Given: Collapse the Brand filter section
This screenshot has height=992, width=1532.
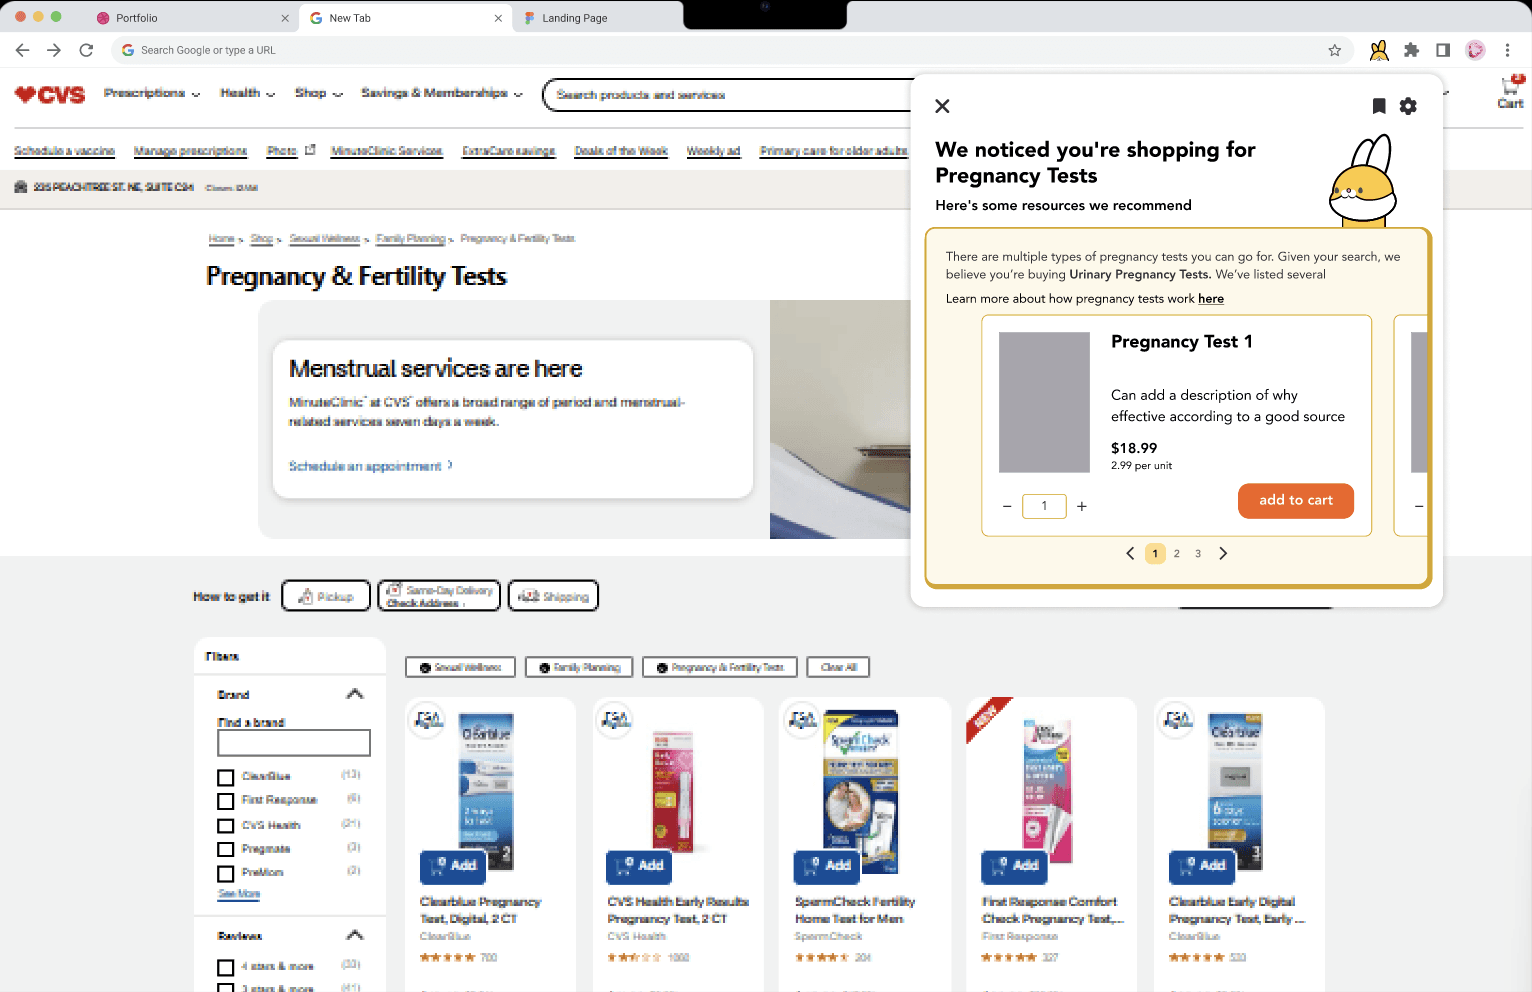Looking at the screenshot, I should pos(354,694).
